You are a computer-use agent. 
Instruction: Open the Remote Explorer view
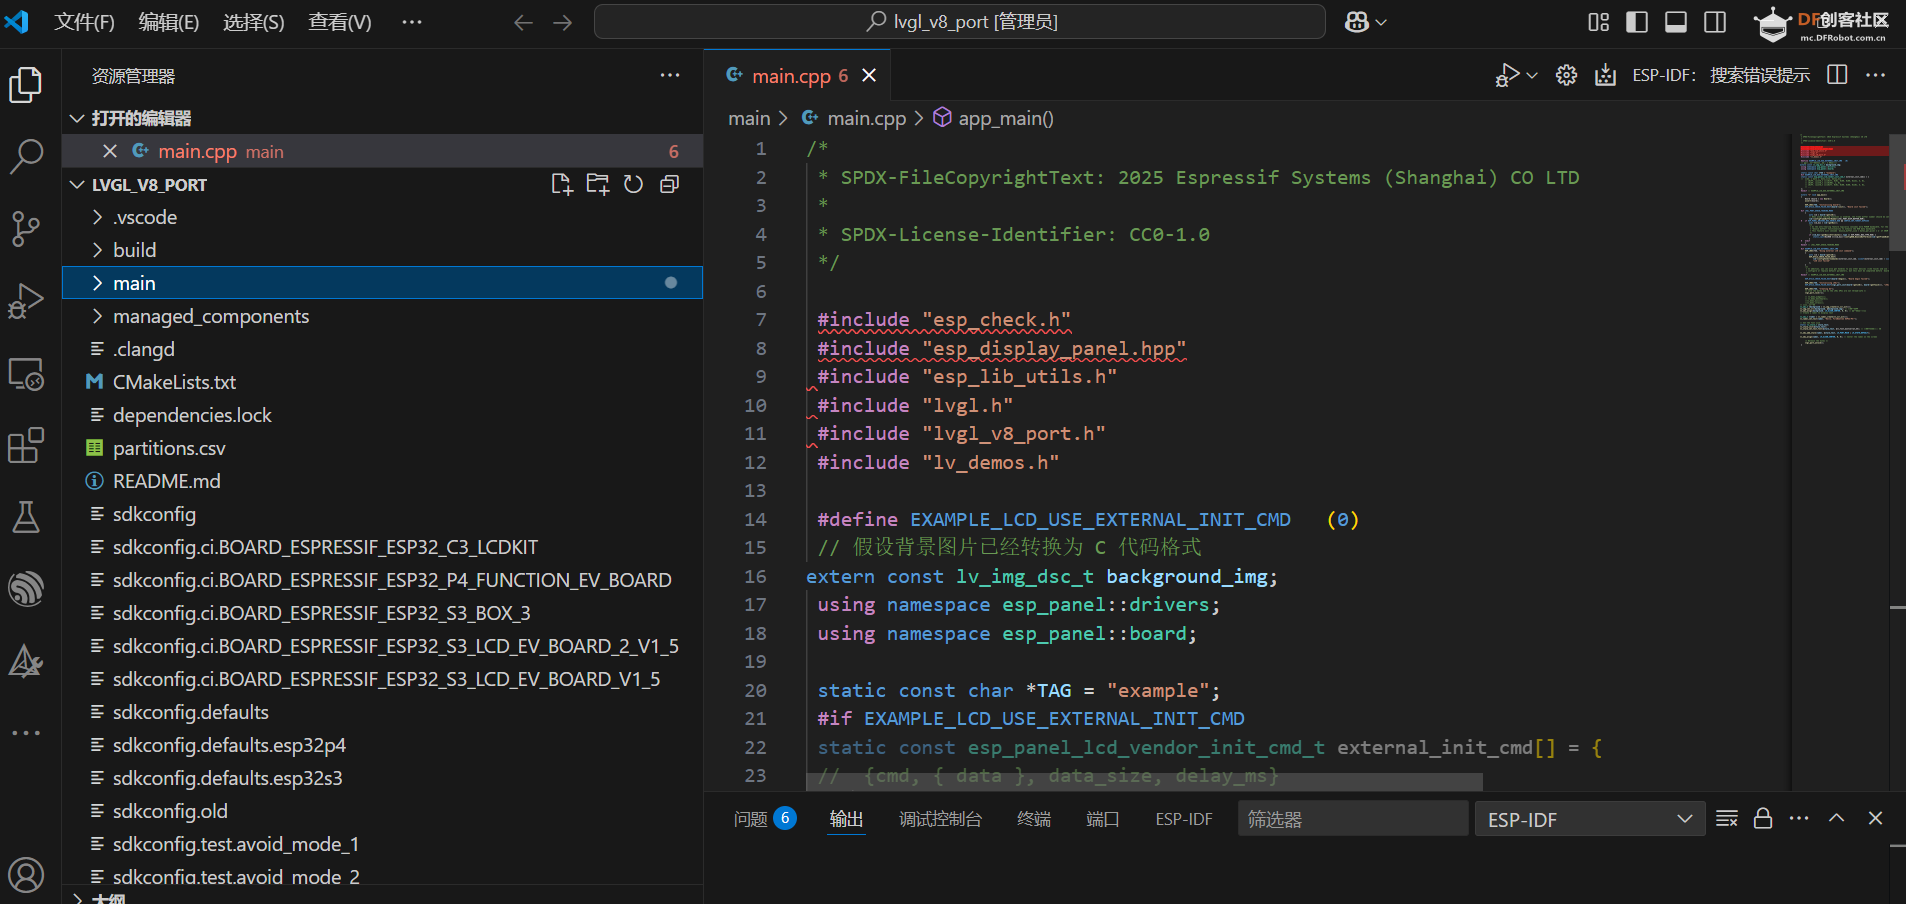pyautogui.click(x=26, y=374)
